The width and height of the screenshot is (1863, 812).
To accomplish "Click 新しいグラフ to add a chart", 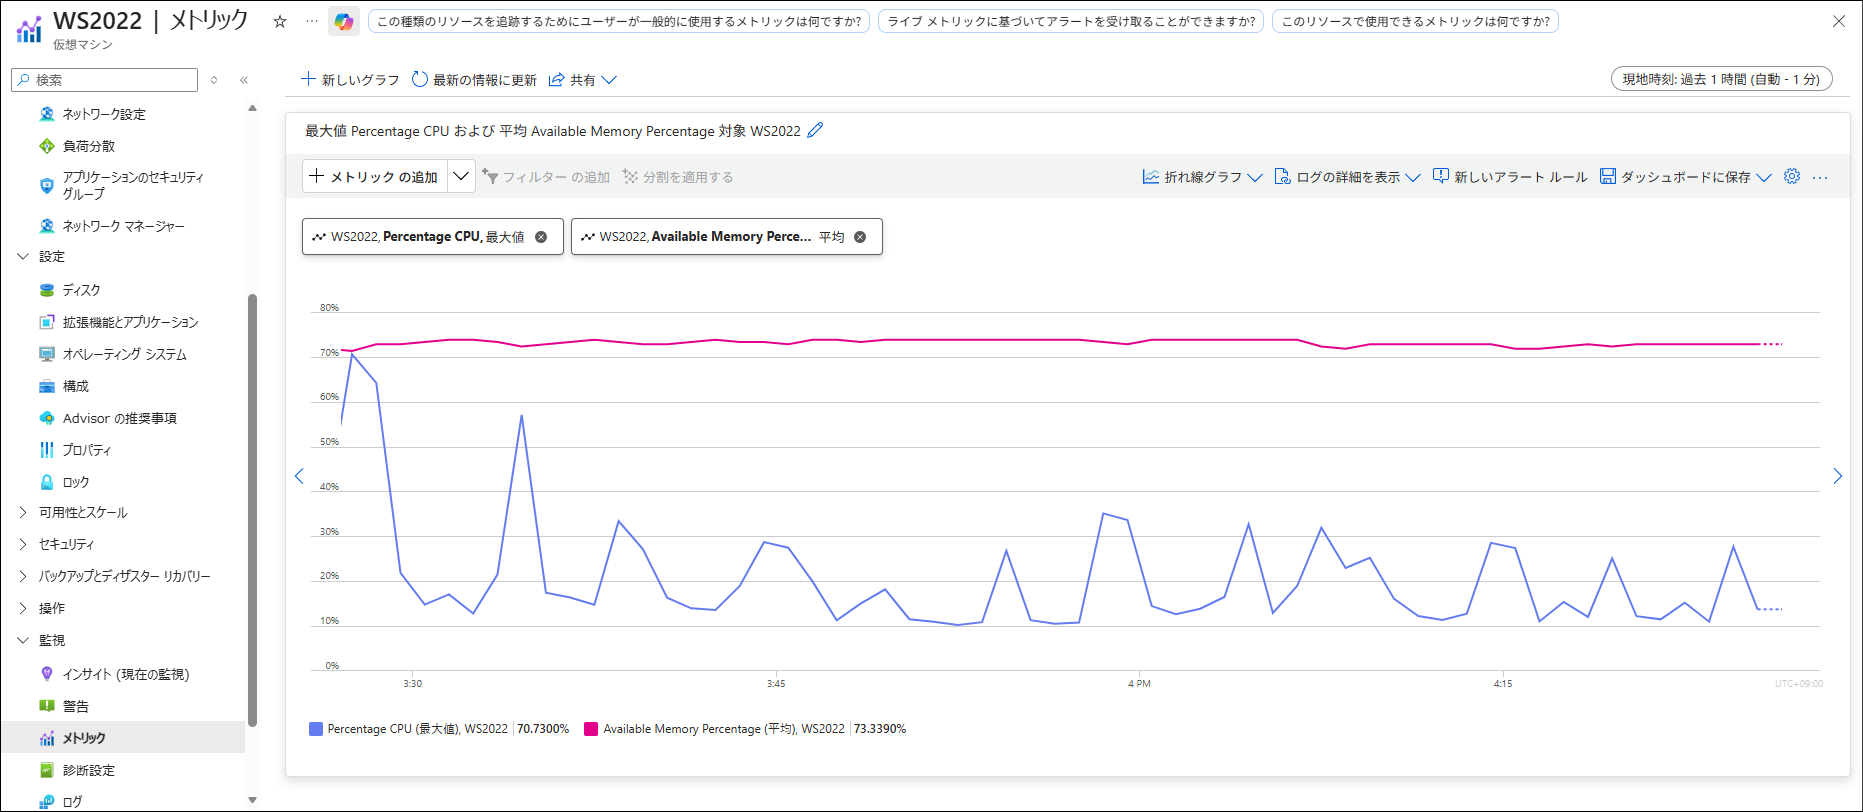I will coord(350,80).
